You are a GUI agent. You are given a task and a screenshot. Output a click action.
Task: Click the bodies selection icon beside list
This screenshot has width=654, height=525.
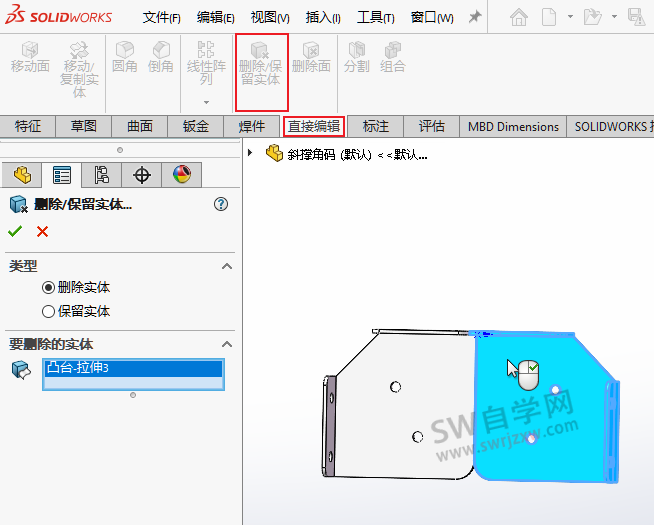21,369
